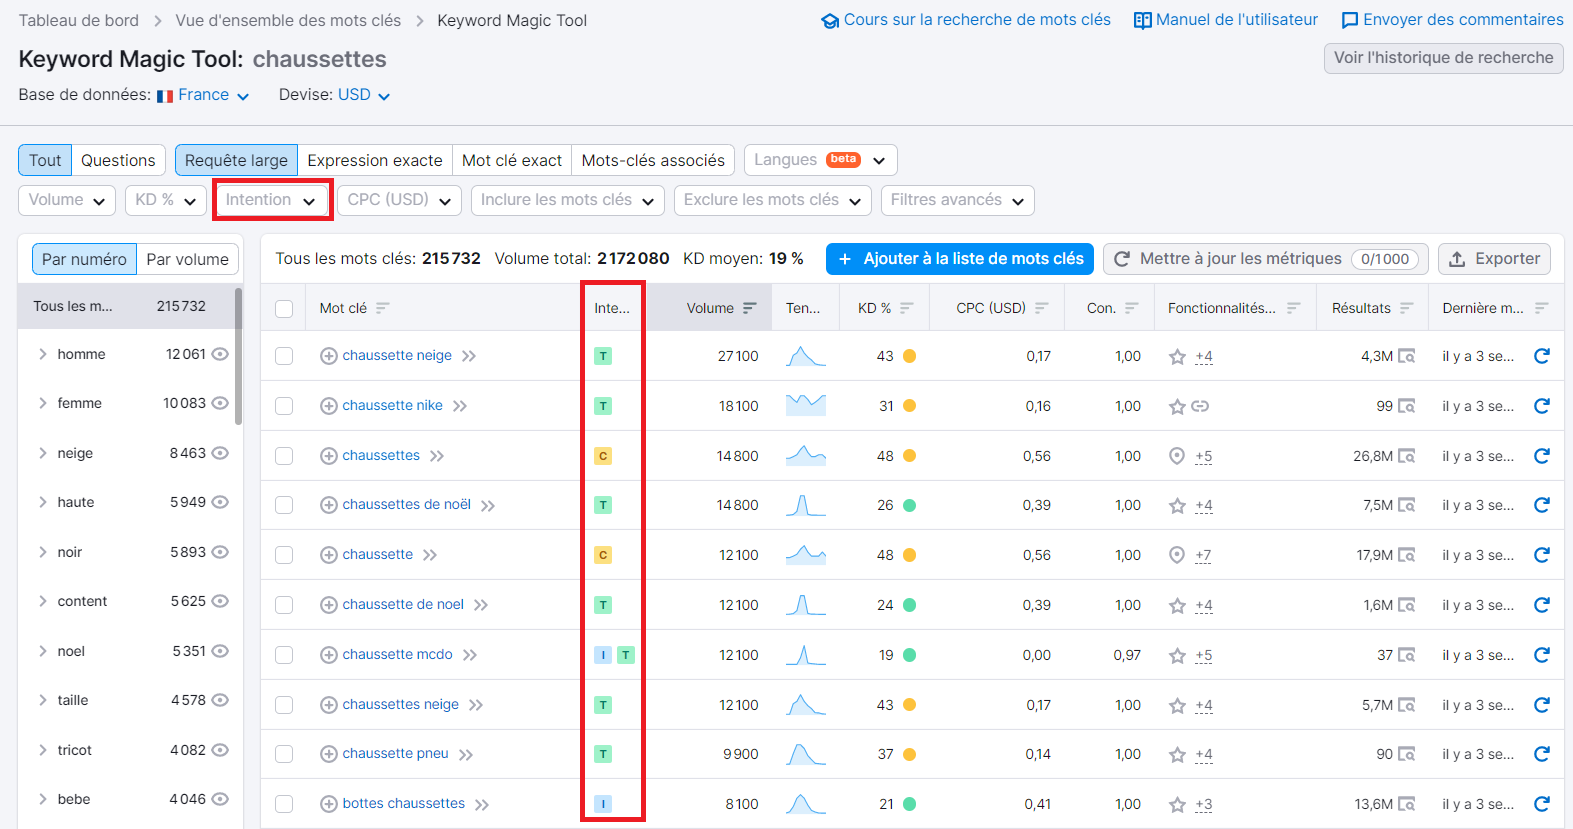Screen dimensions: 1573x829
Task: Select Mot clé exact match type
Action: pos(512,160)
